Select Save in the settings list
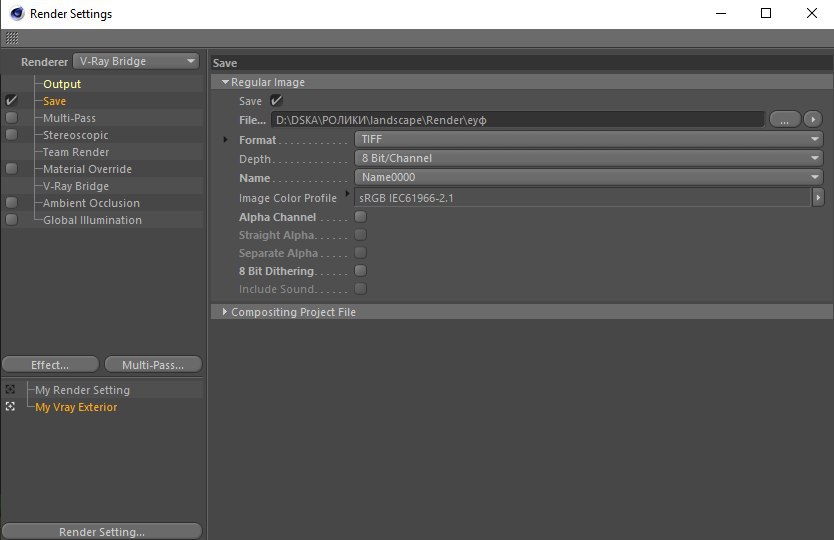The image size is (834, 540). [x=54, y=101]
